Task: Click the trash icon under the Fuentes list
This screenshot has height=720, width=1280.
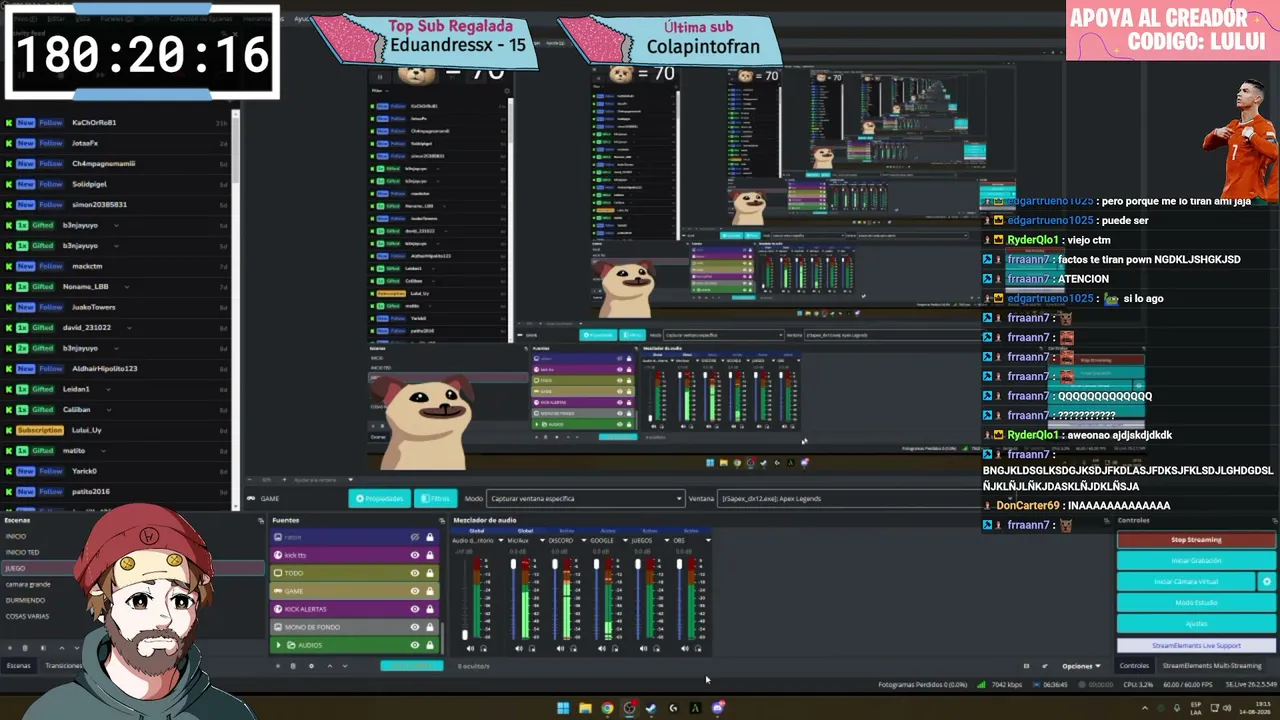Action: 293,666
